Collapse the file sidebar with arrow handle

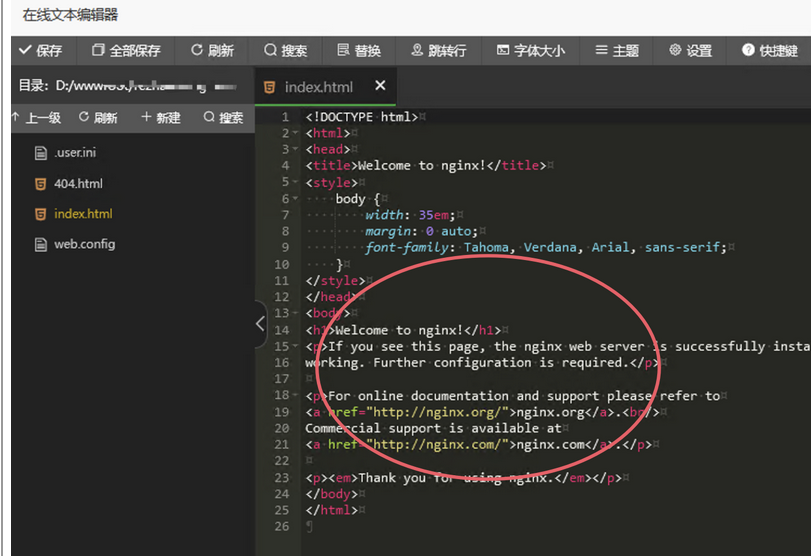pos(260,324)
